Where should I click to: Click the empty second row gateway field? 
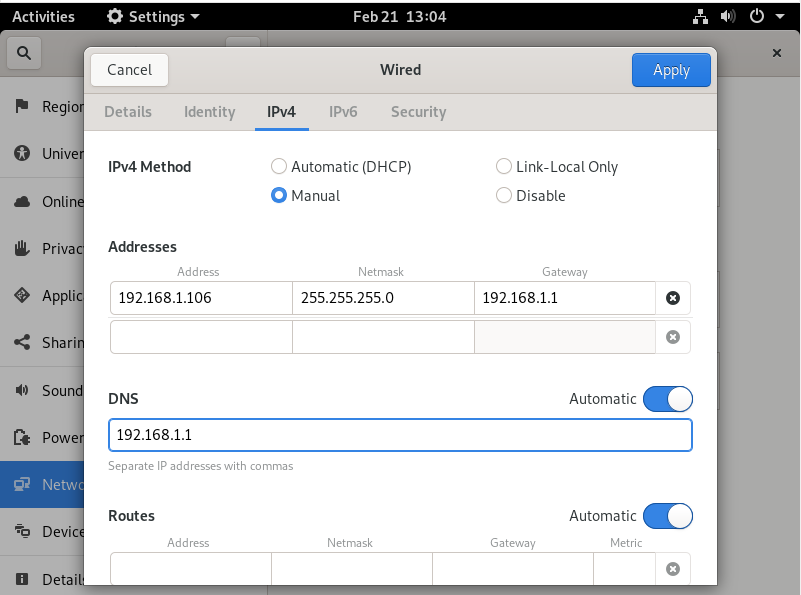click(565, 337)
